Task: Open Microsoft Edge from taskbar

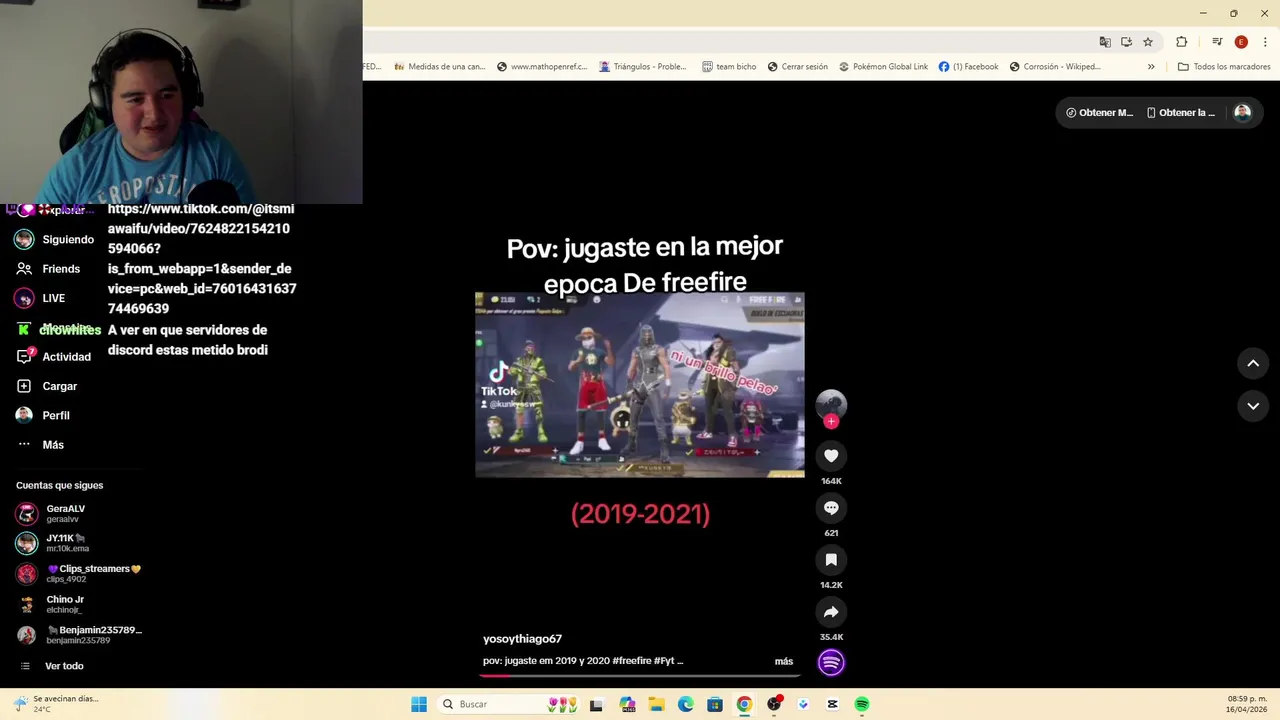Action: [x=686, y=704]
